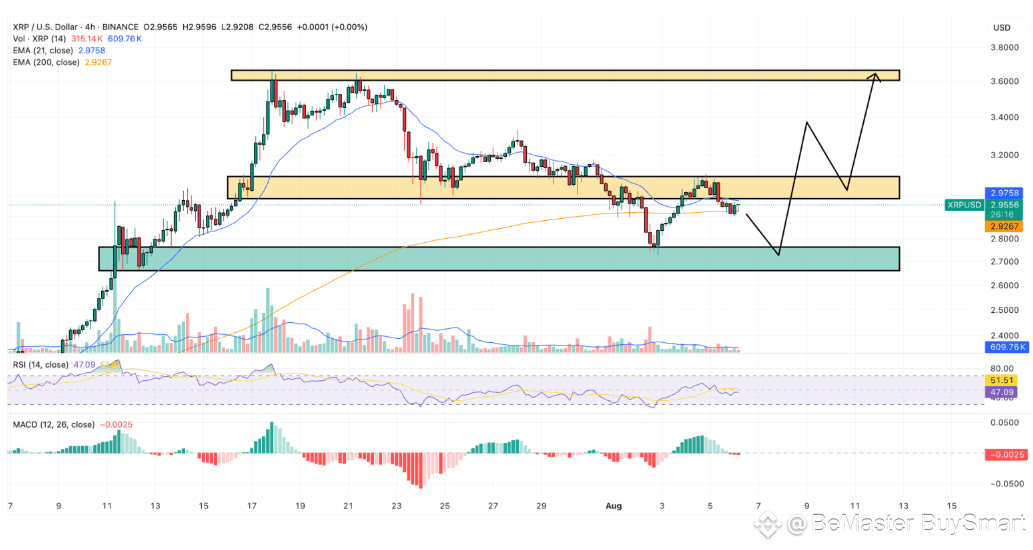The width and height of the screenshot is (1033, 550).
Task: Click the 3.2000 price axis label
Action: click(x=1005, y=155)
